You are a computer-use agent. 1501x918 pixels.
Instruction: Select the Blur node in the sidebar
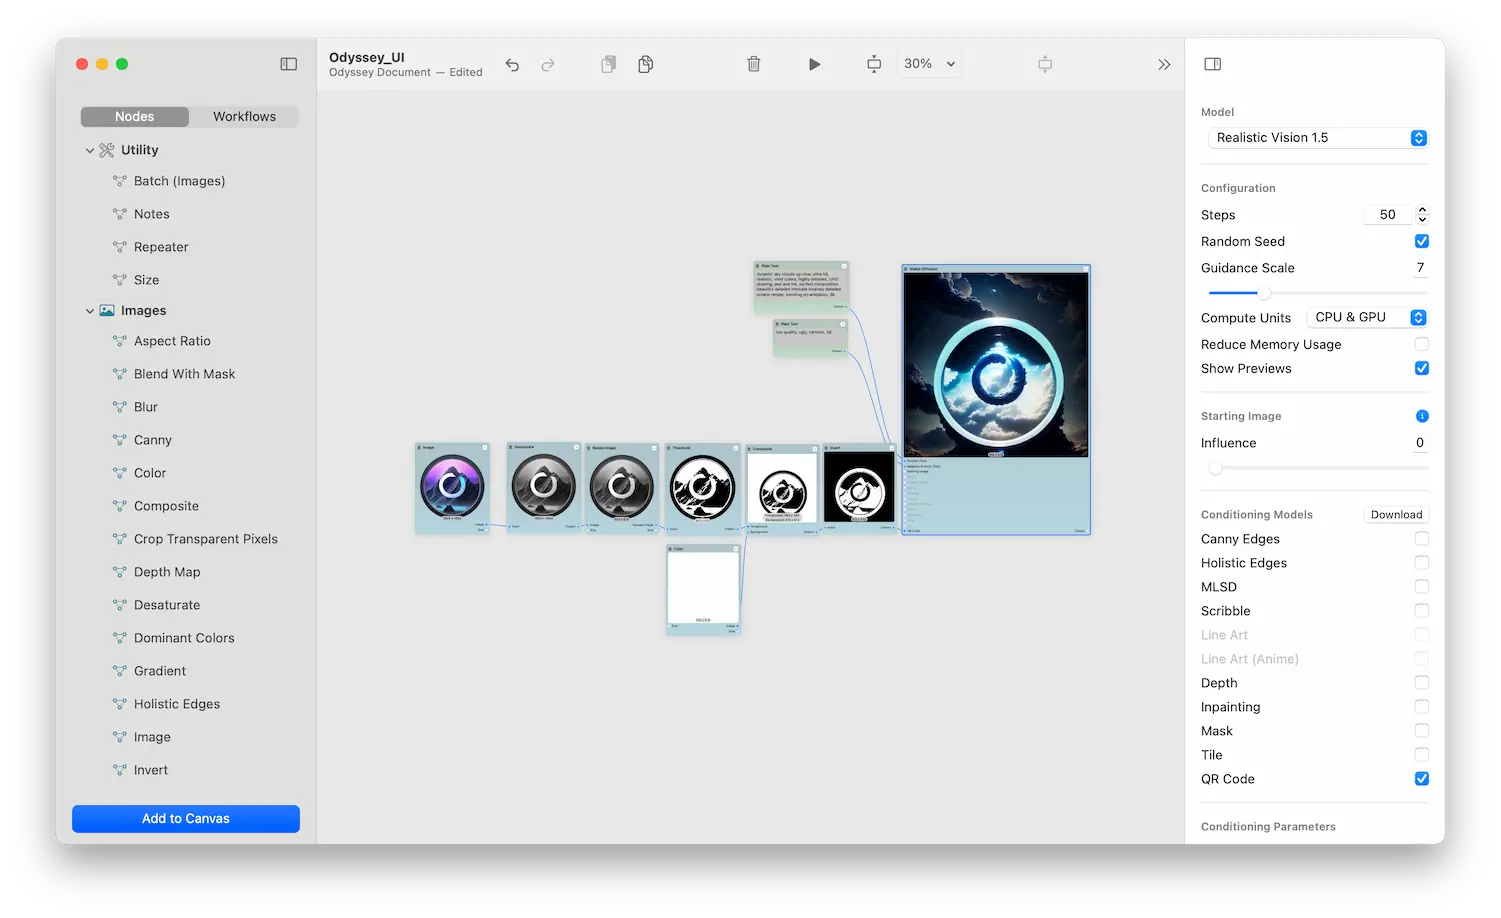click(147, 407)
